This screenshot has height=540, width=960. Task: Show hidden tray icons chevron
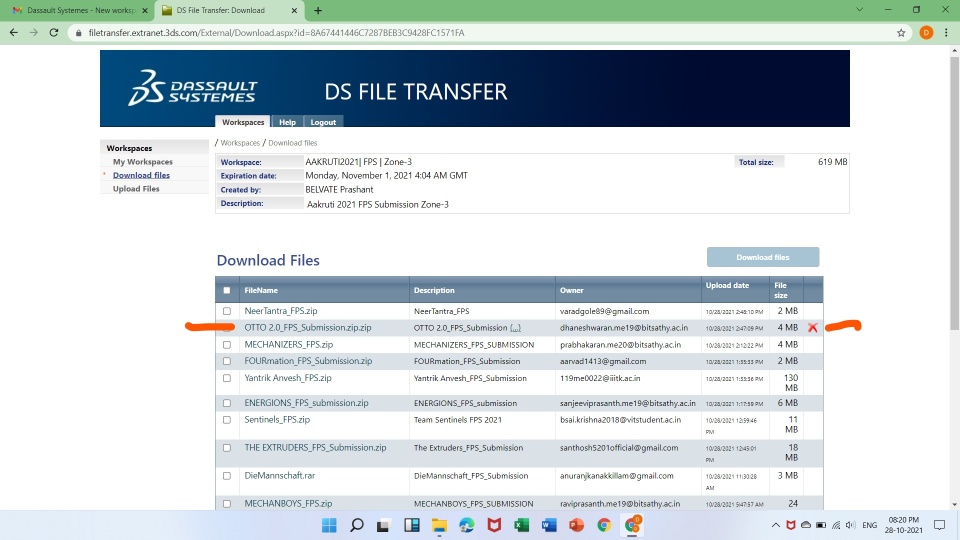[x=775, y=525]
